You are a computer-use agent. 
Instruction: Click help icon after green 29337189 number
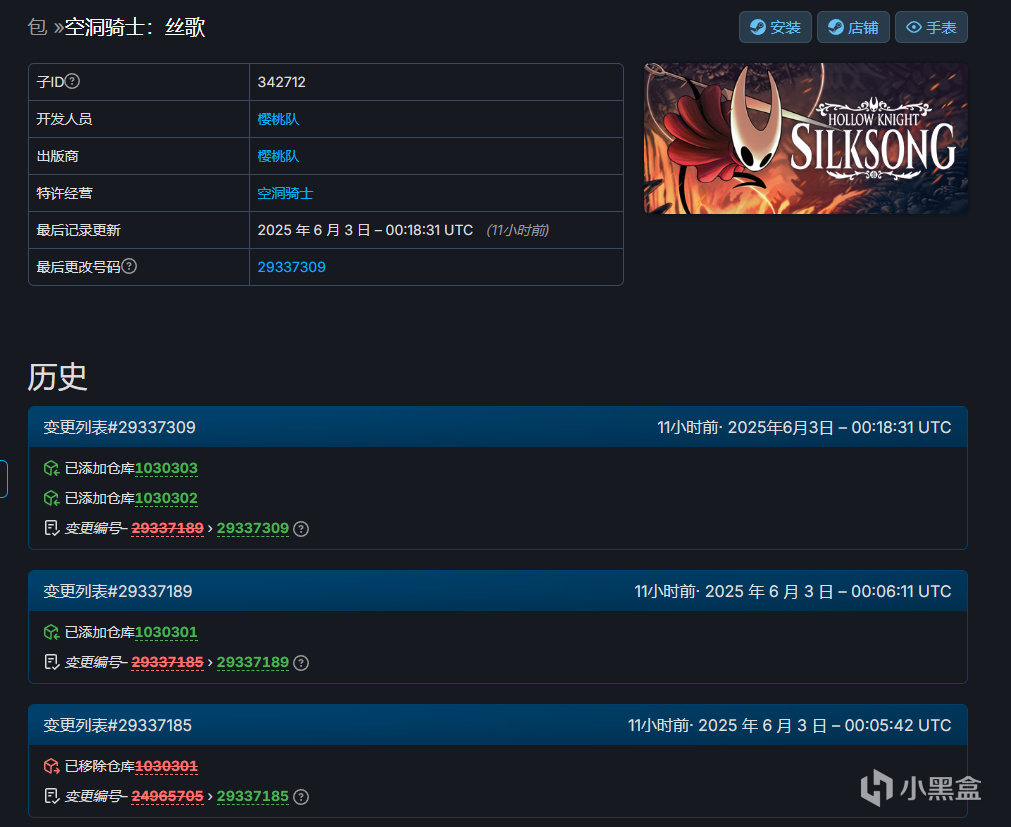[301, 663]
